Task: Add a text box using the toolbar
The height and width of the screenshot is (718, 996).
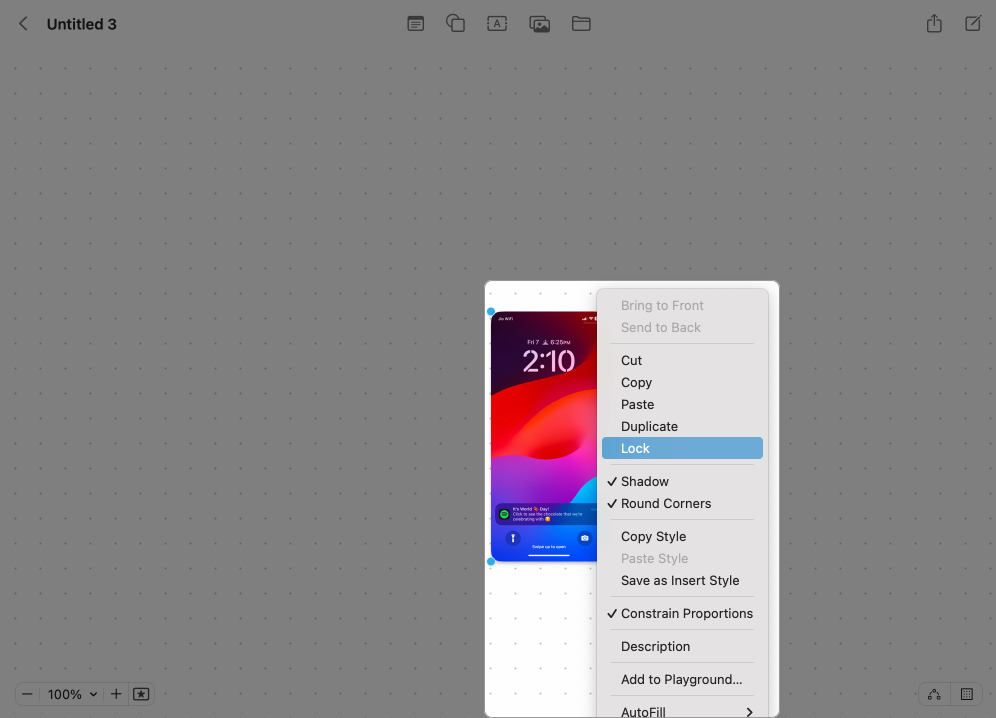Action: click(x=497, y=24)
